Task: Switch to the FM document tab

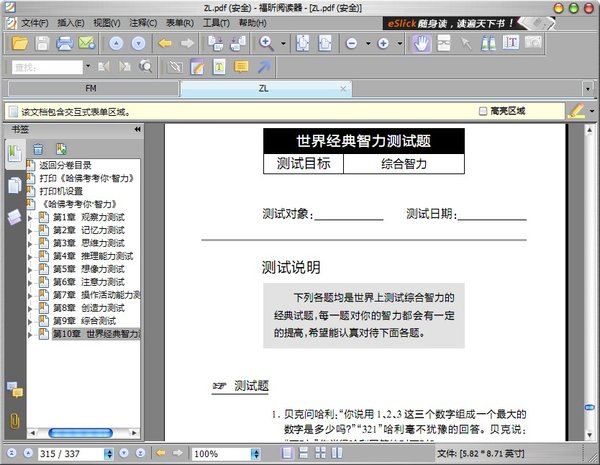Action: point(93,89)
